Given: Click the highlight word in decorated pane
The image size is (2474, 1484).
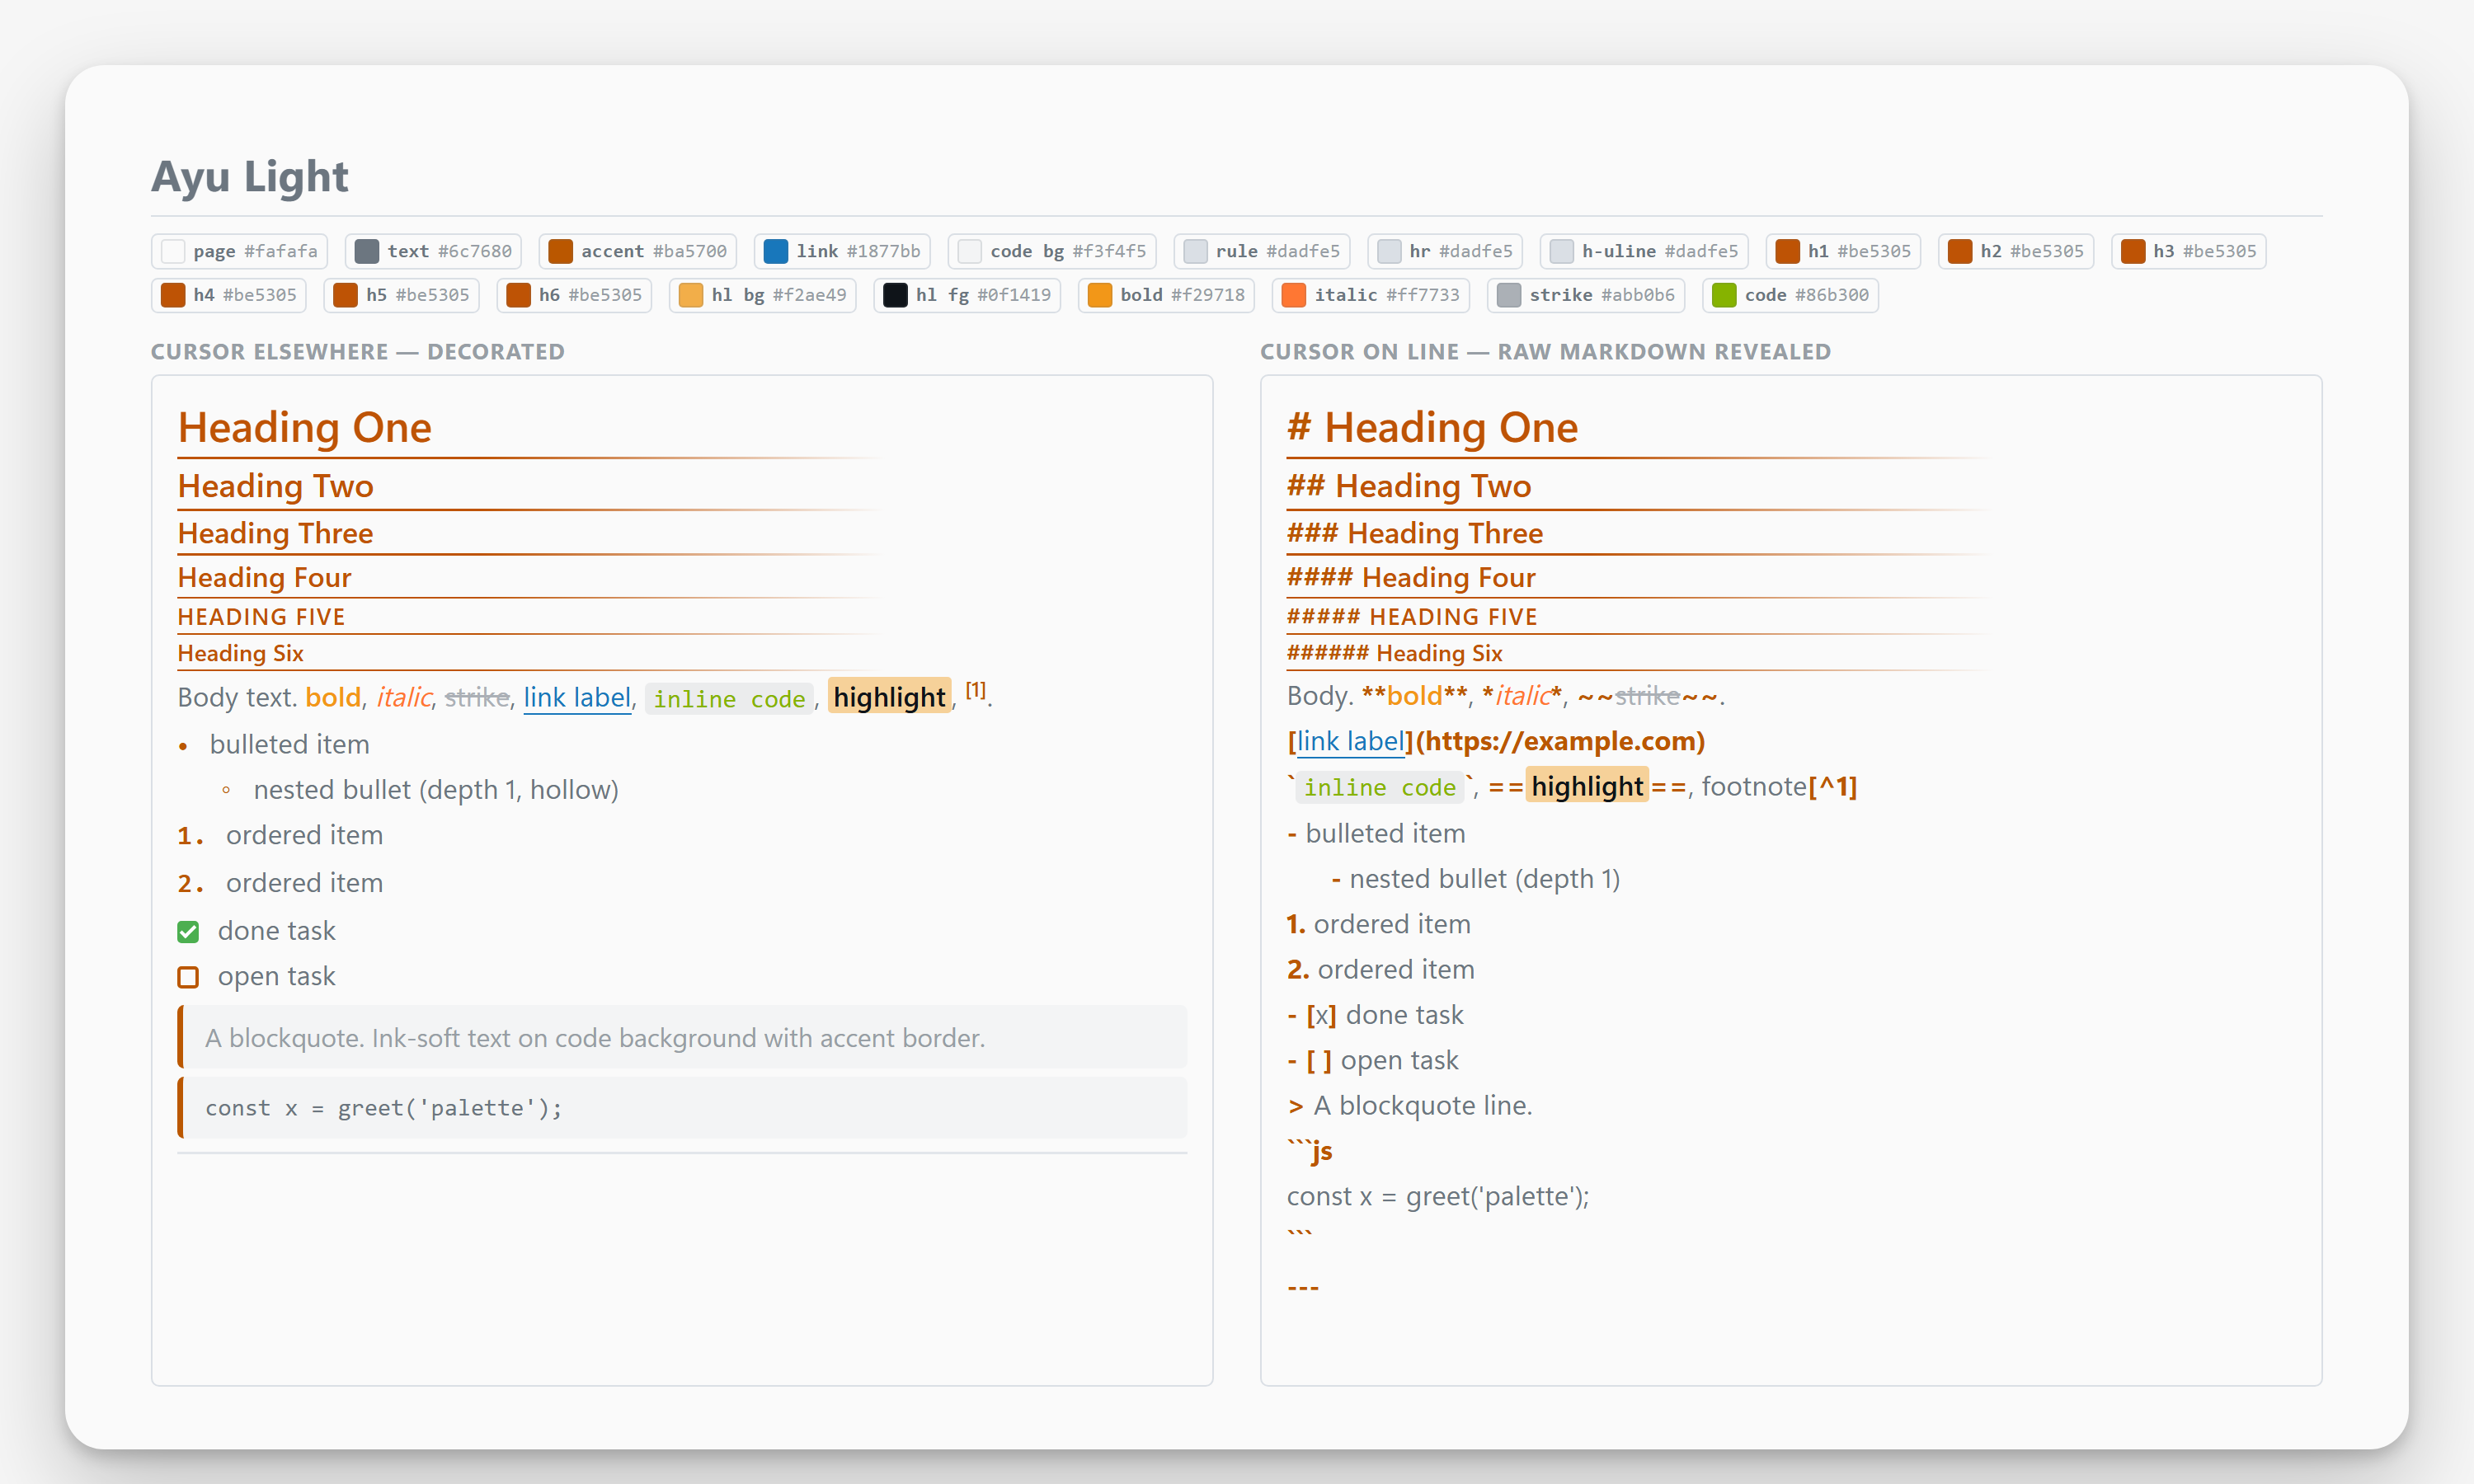Looking at the screenshot, I should point(889,697).
